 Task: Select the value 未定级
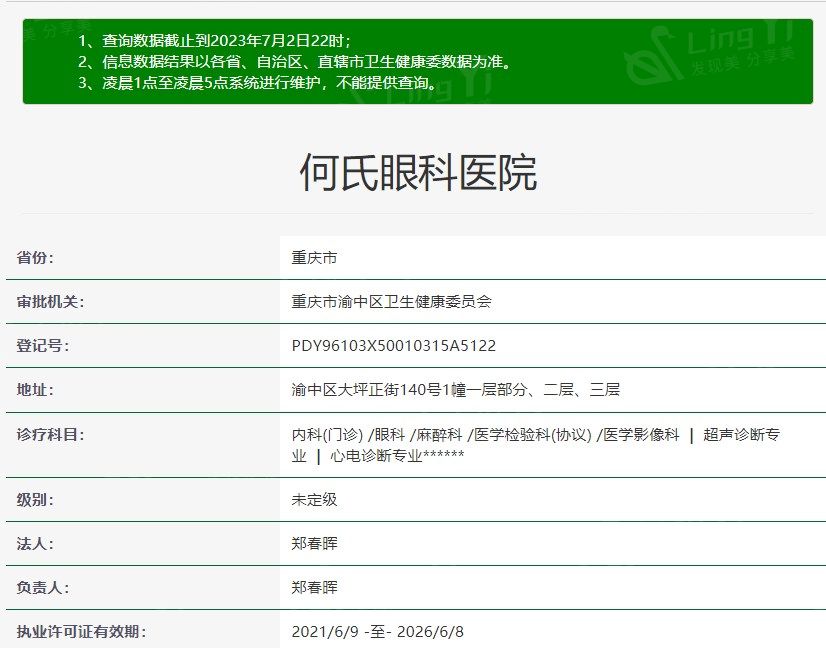click(314, 499)
